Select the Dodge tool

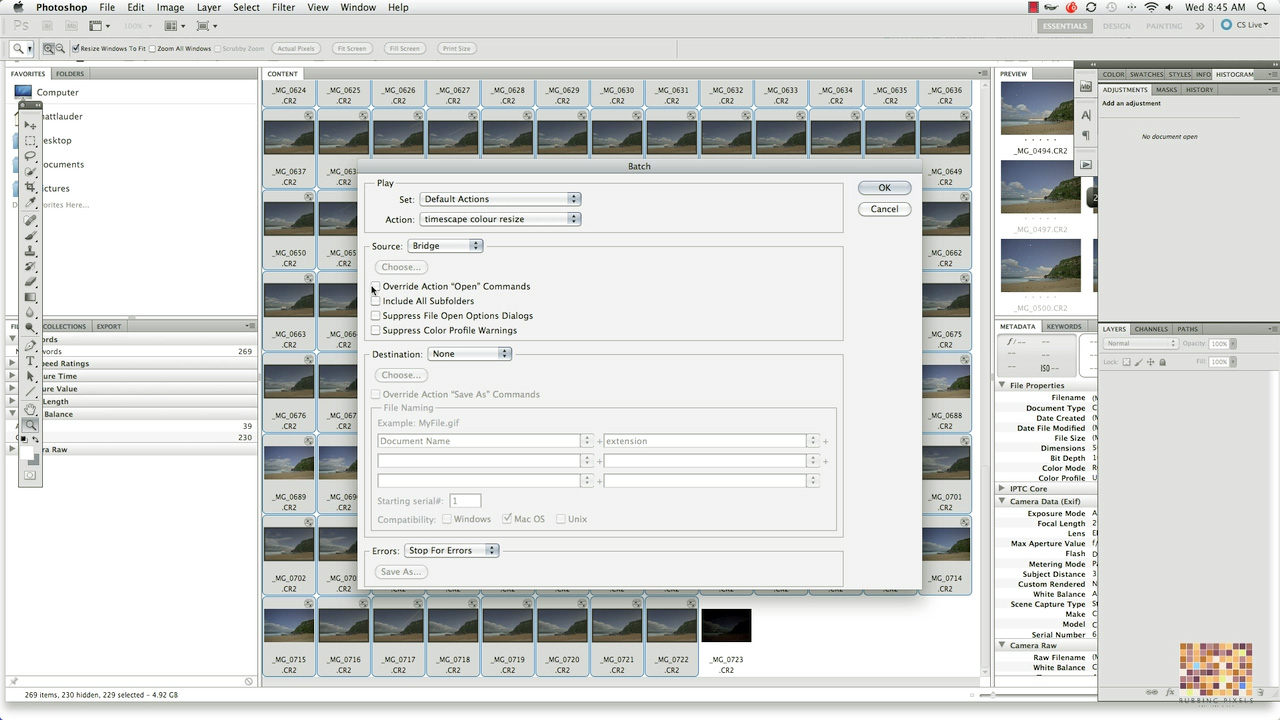pos(31,328)
